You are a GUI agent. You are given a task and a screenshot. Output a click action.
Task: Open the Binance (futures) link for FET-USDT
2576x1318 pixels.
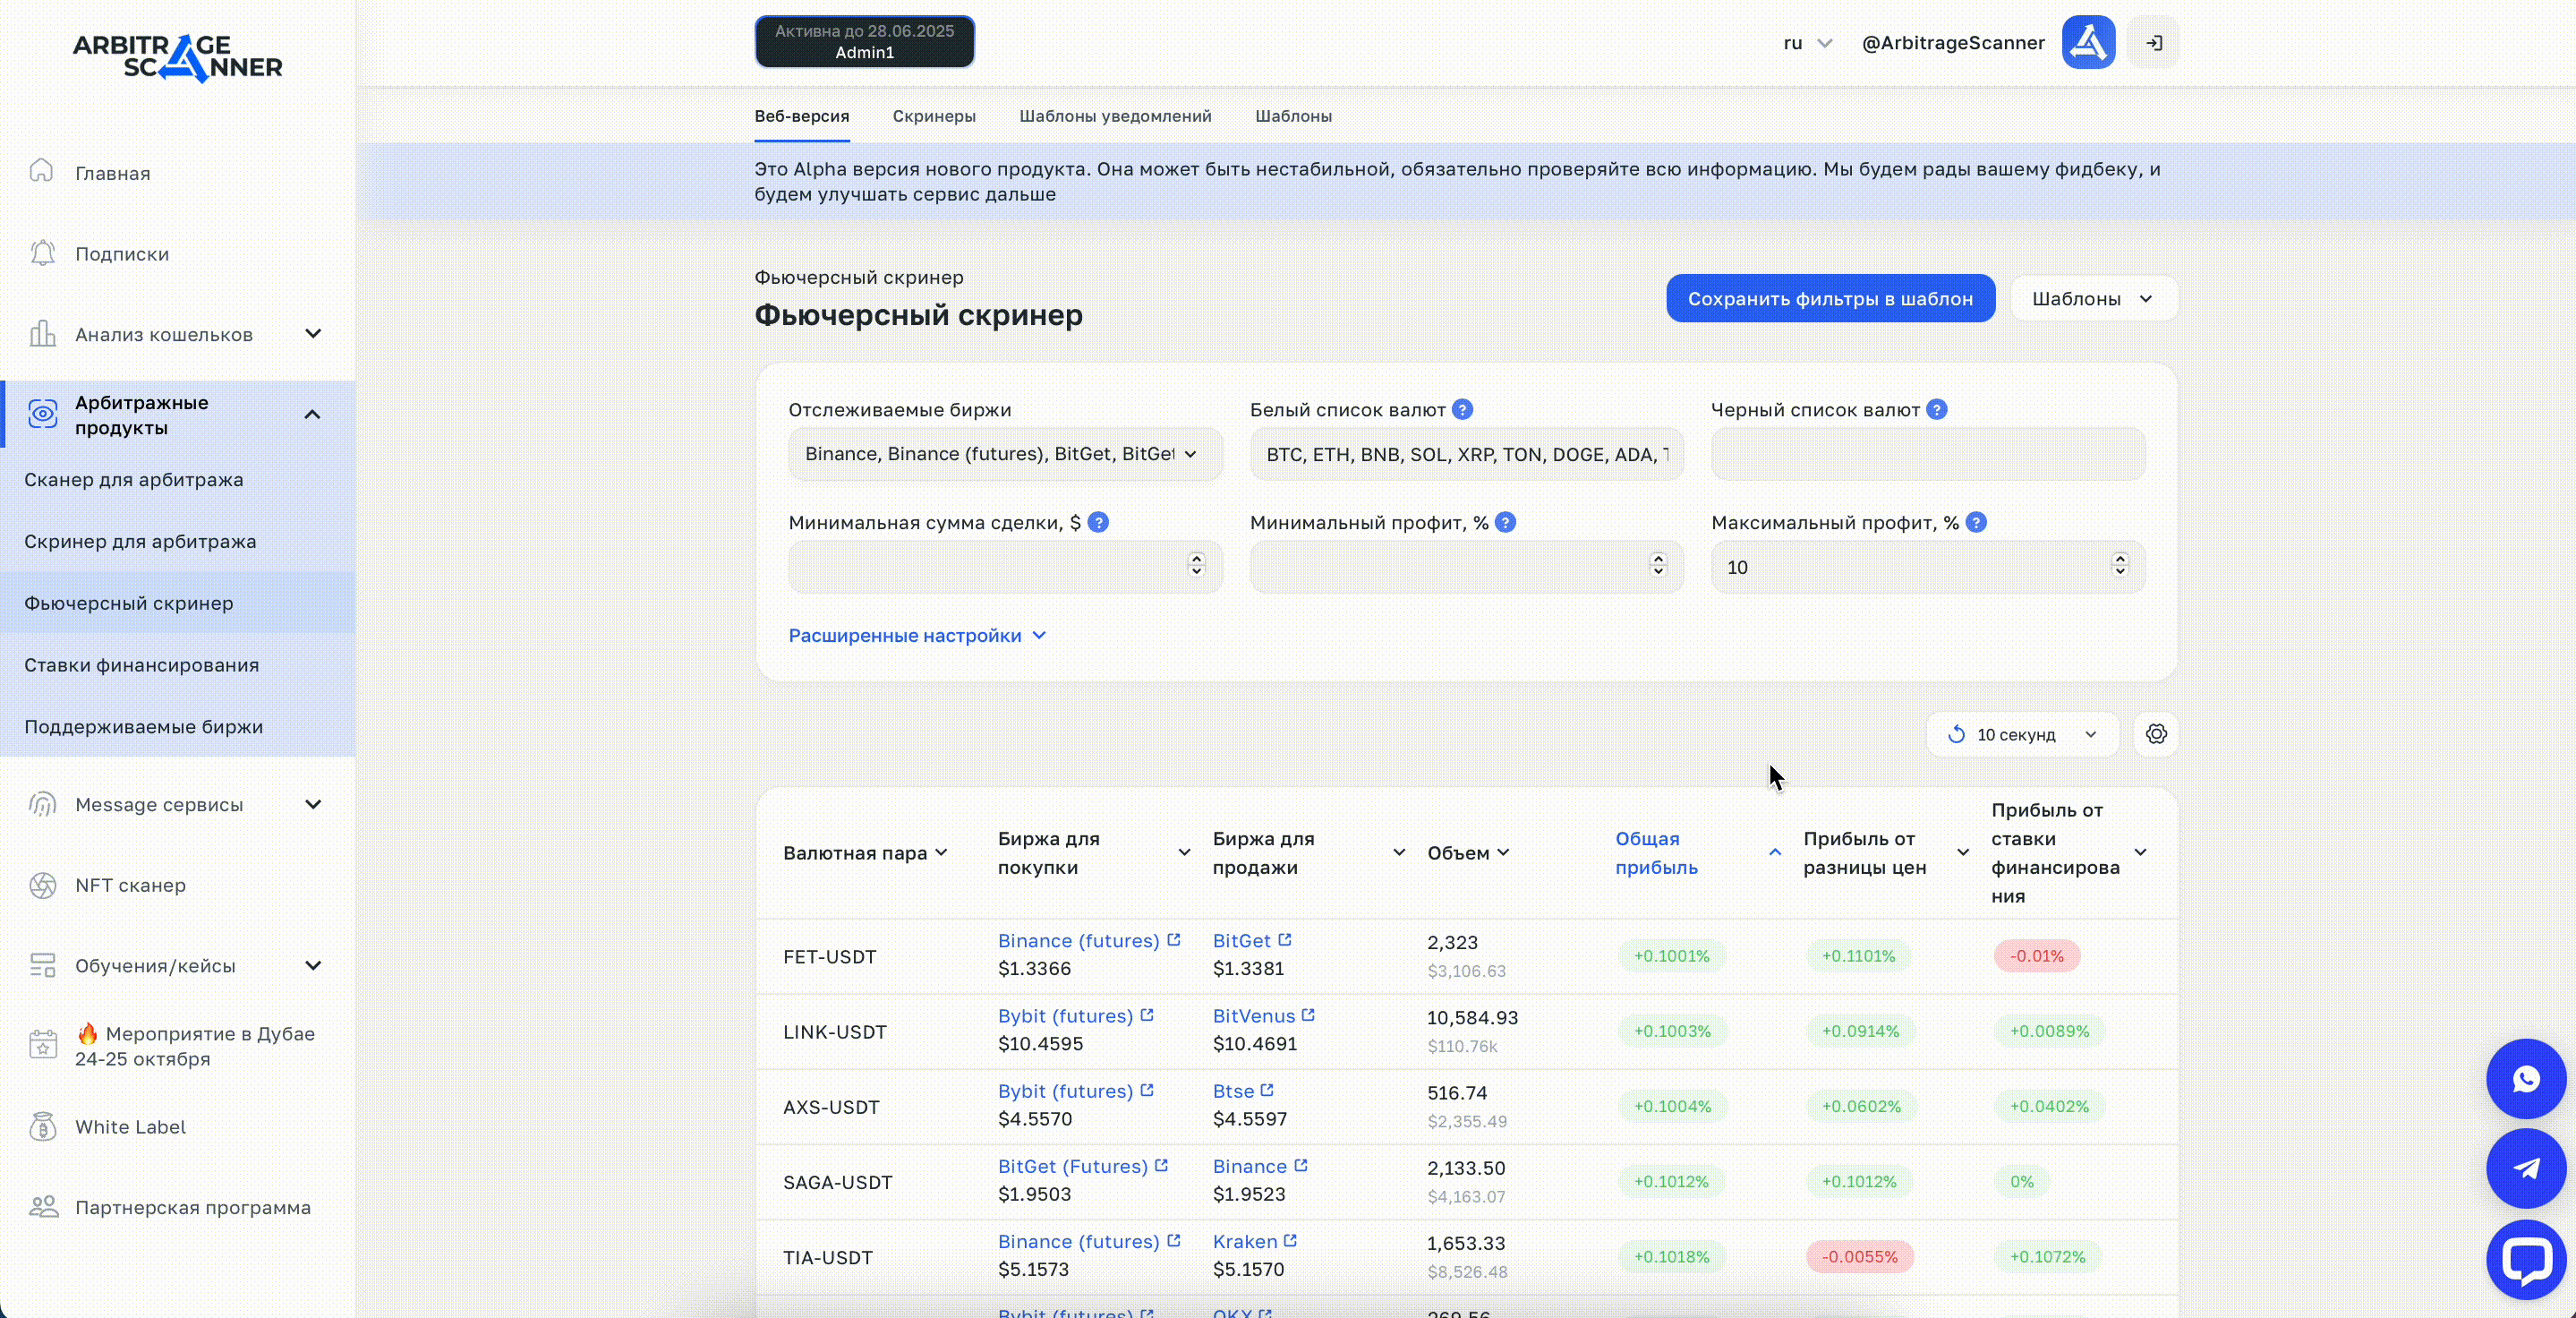(1078, 941)
